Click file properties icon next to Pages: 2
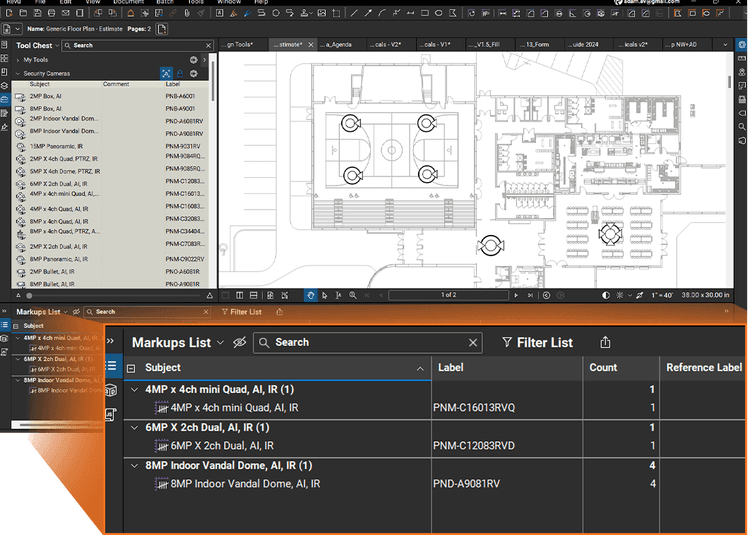Image resolution: width=750 pixels, height=535 pixels. (162, 29)
